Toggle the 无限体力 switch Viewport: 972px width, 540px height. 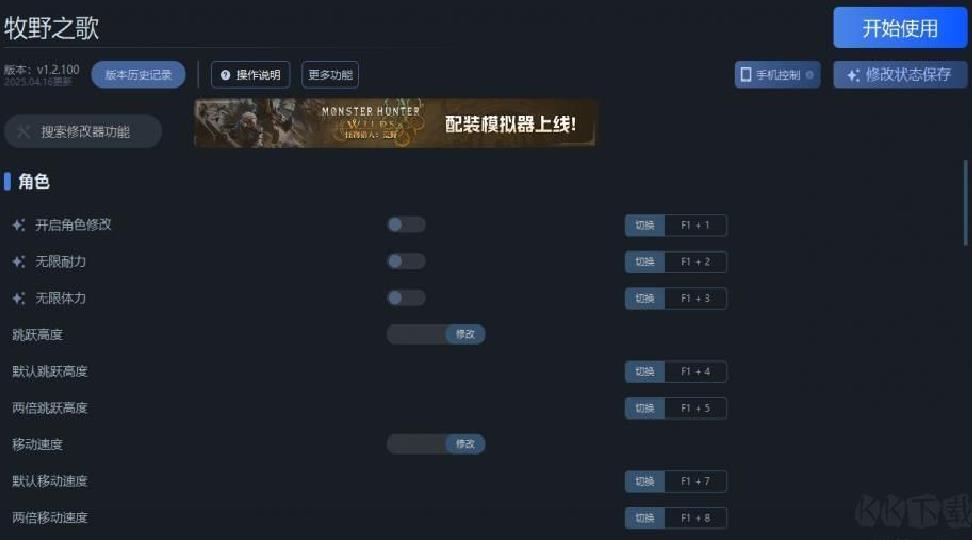406,298
